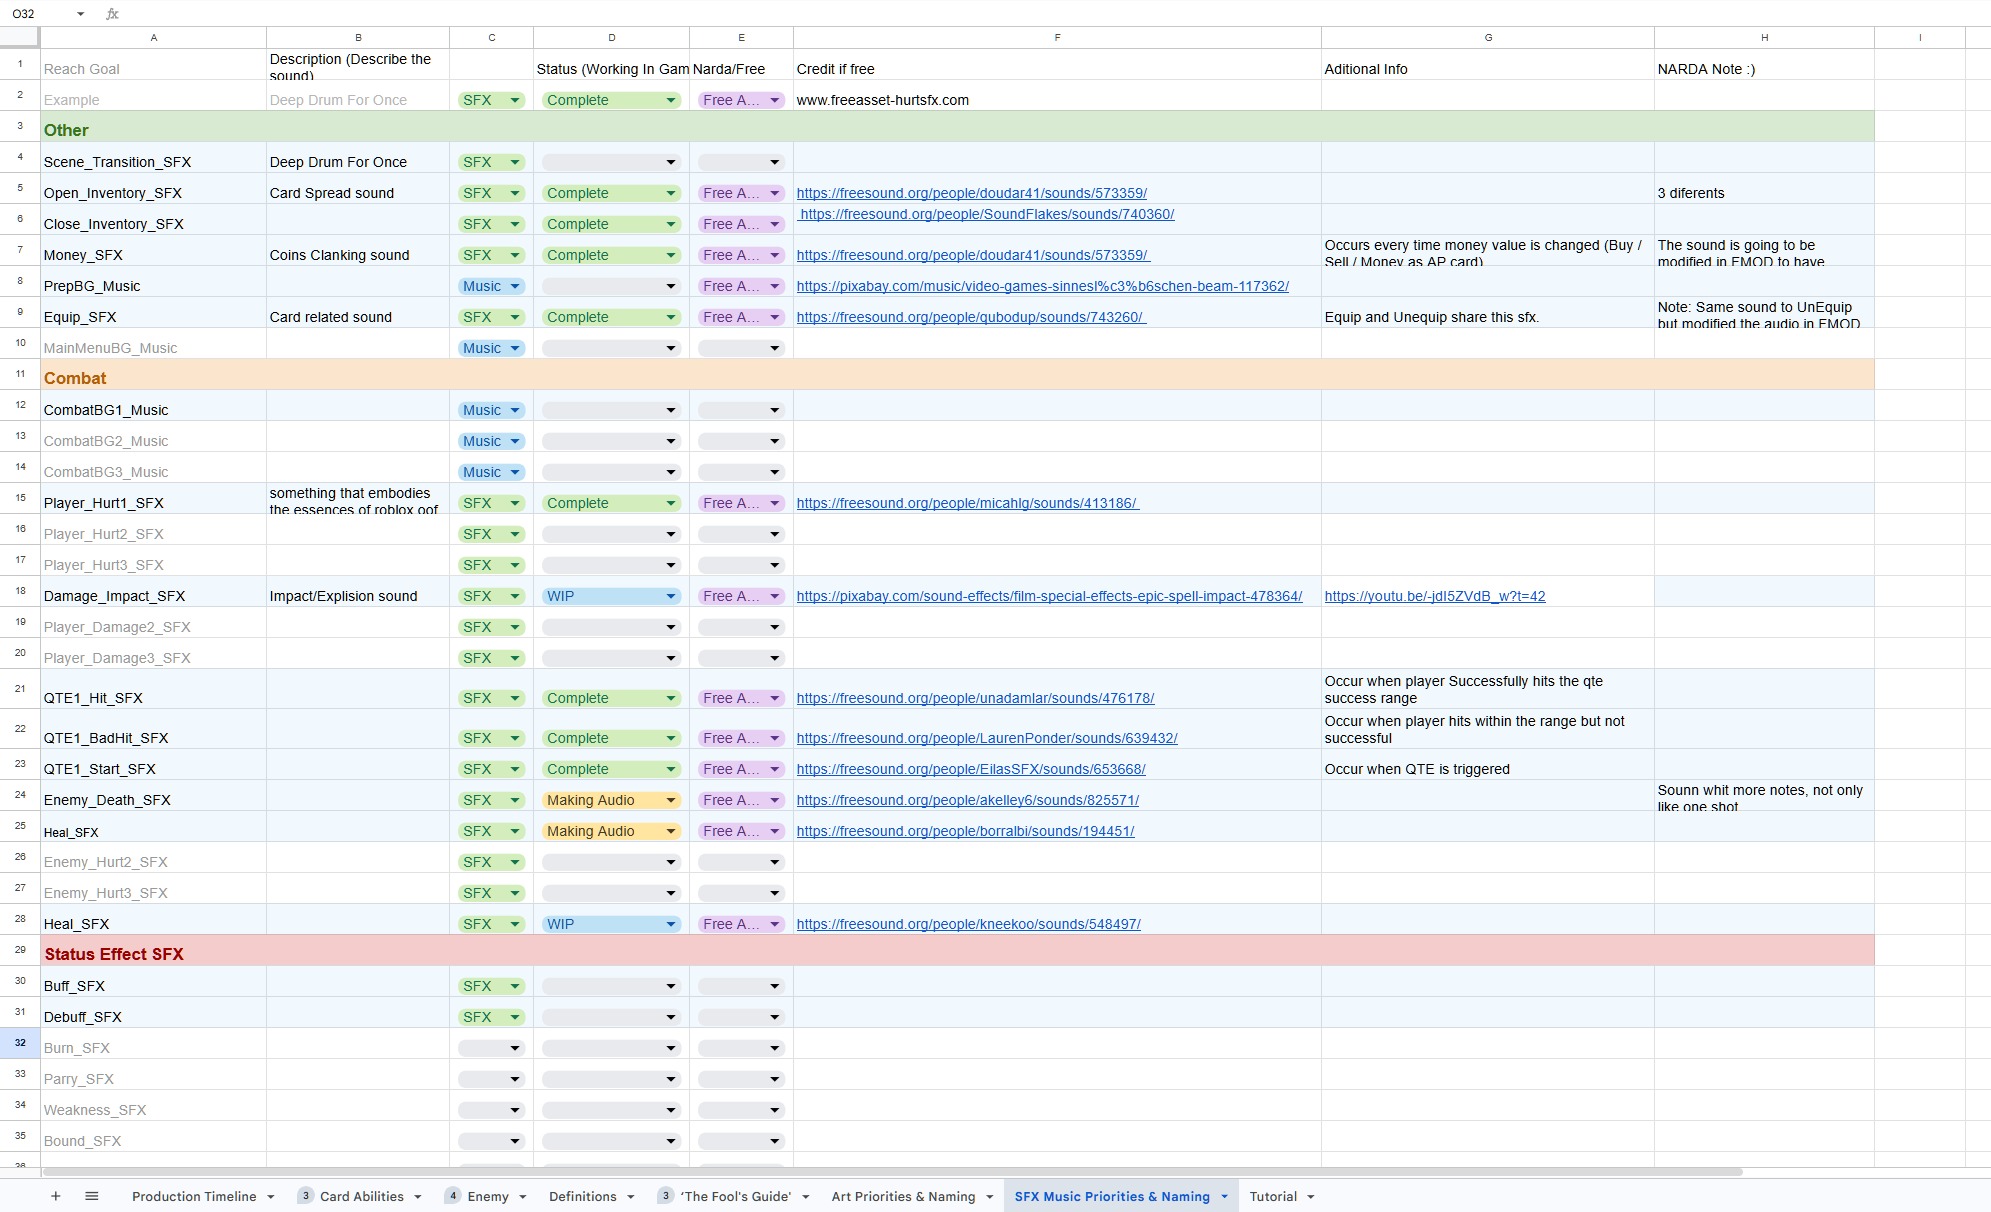Open the Tutorial sheet tab
The width and height of the screenshot is (1991, 1212).
coord(1273,1196)
